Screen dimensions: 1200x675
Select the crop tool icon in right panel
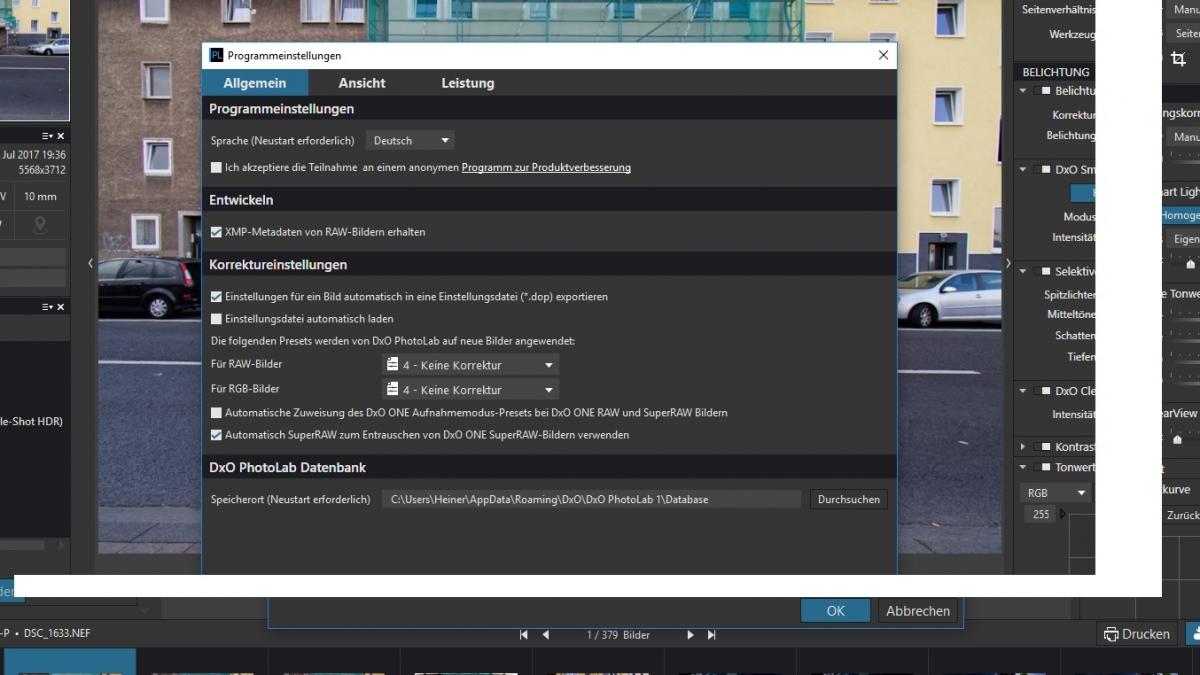pos(1178,59)
